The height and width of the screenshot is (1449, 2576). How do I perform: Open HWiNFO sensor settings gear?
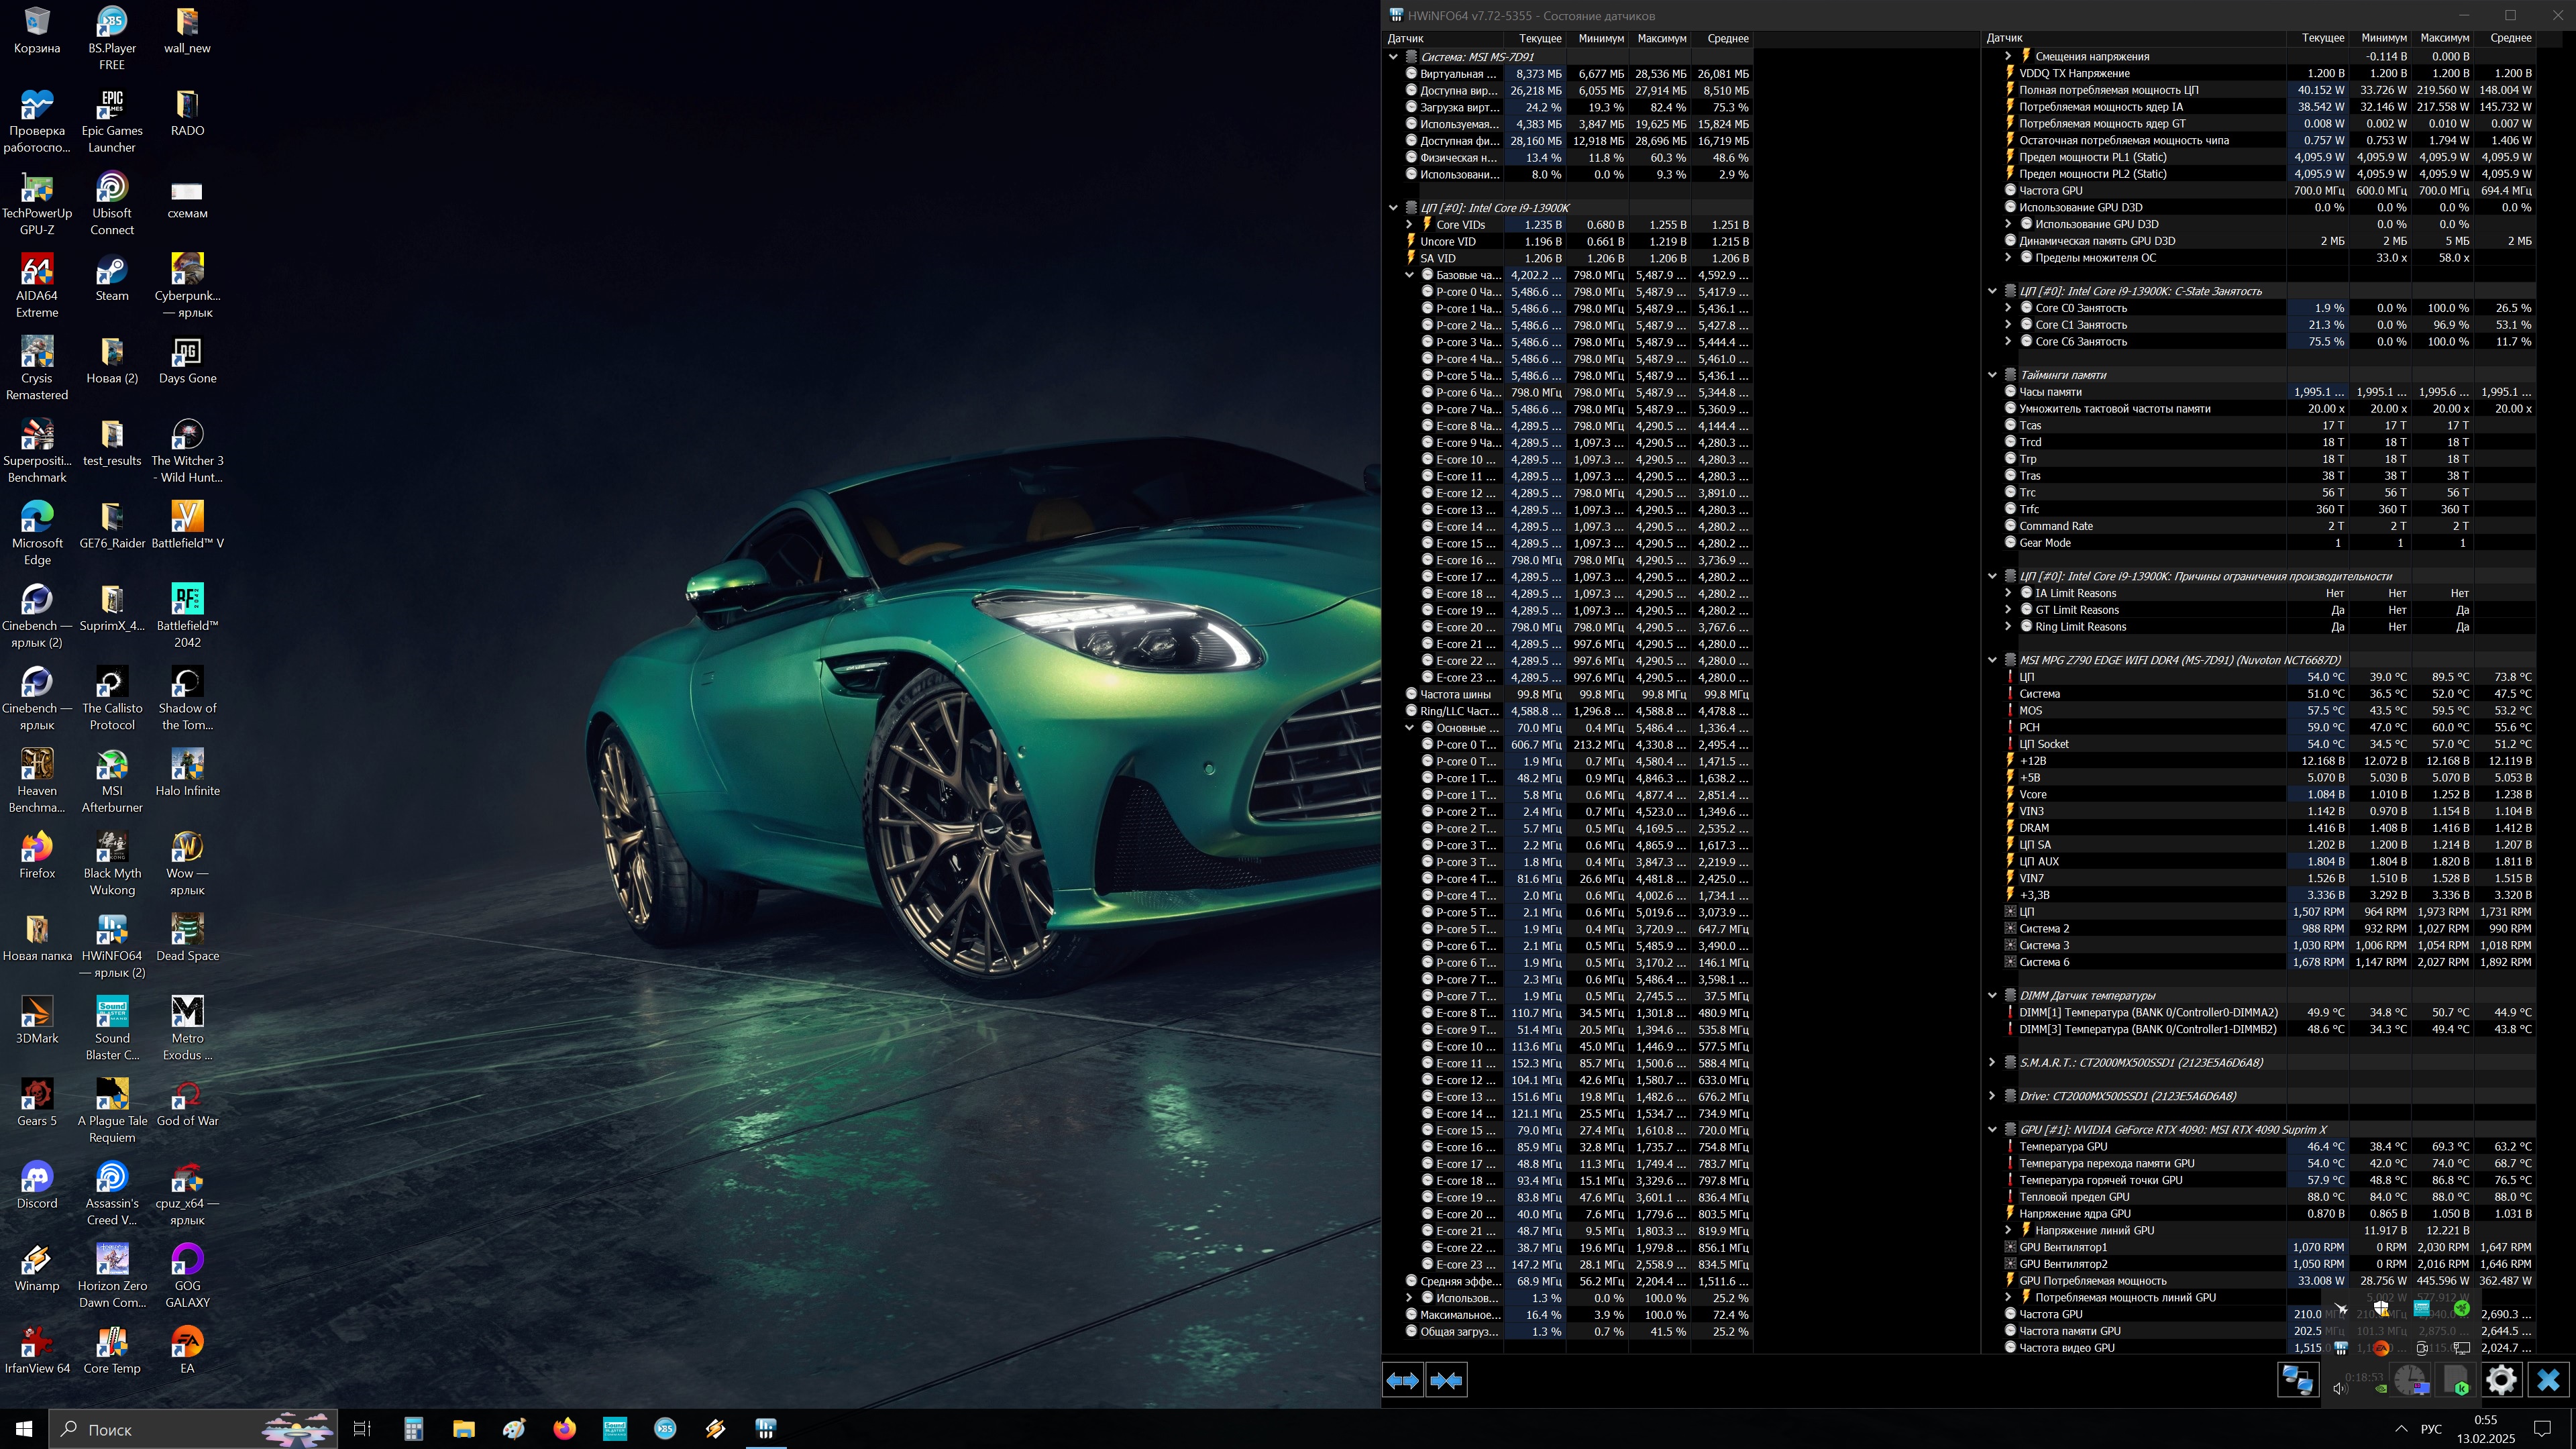(2501, 1381)
